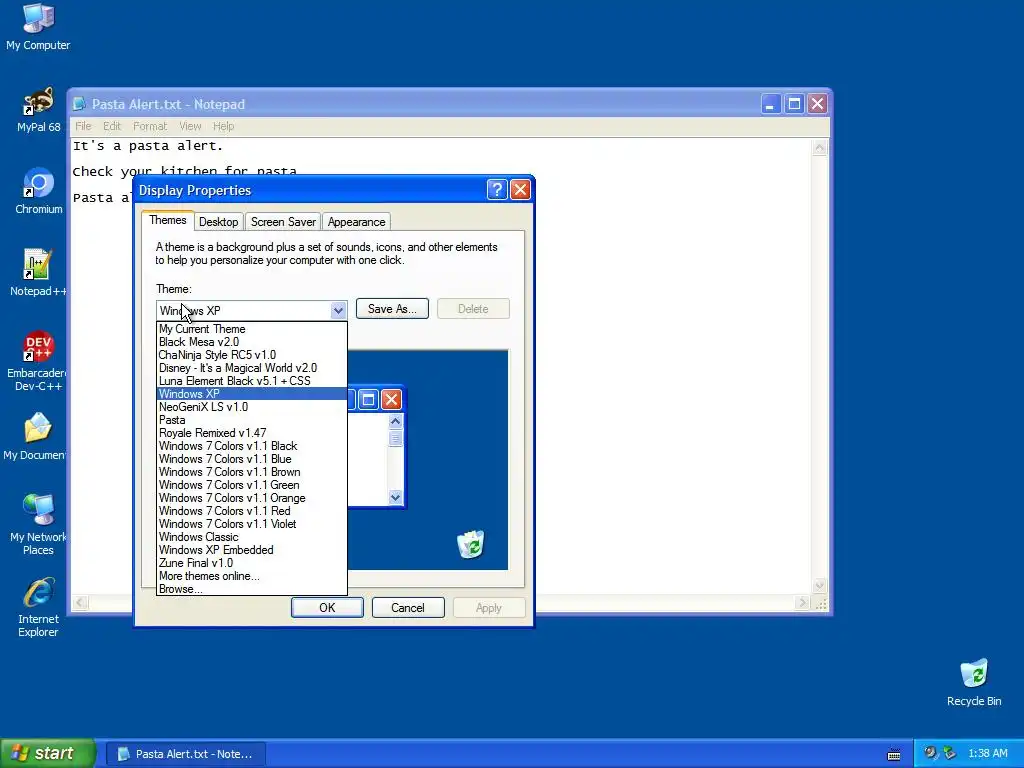Click Notepad horizontal scrollbar right arrow

803,603
